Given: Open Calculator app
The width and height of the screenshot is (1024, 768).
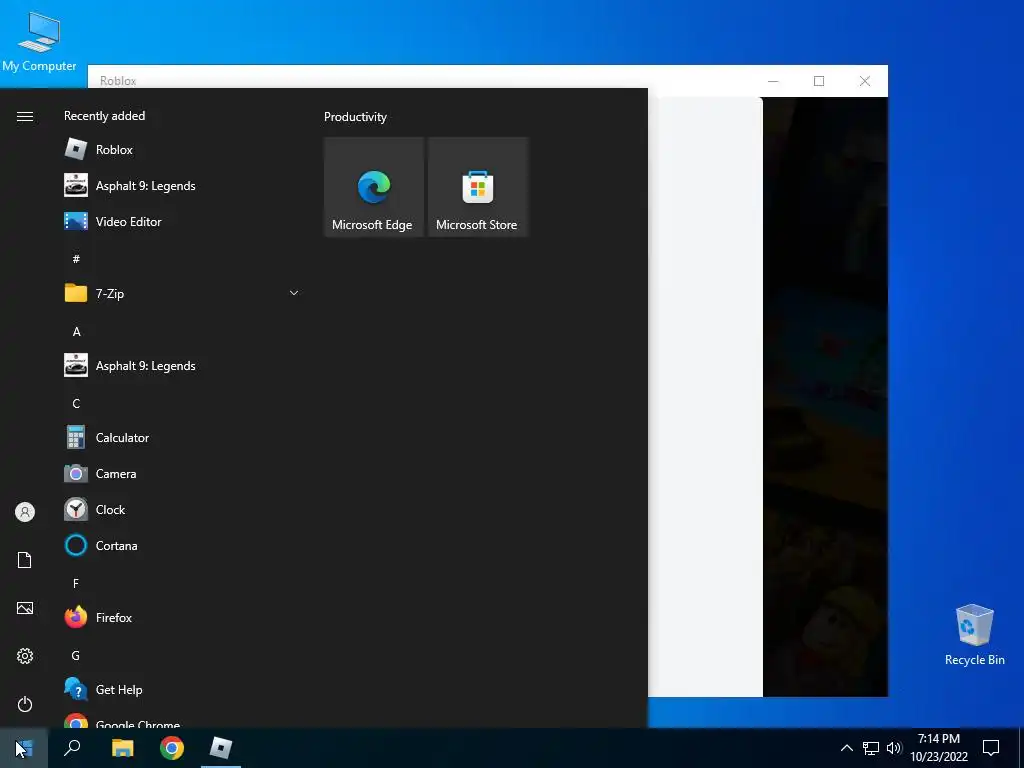Looking at the screenshot, I should (182, 438).
